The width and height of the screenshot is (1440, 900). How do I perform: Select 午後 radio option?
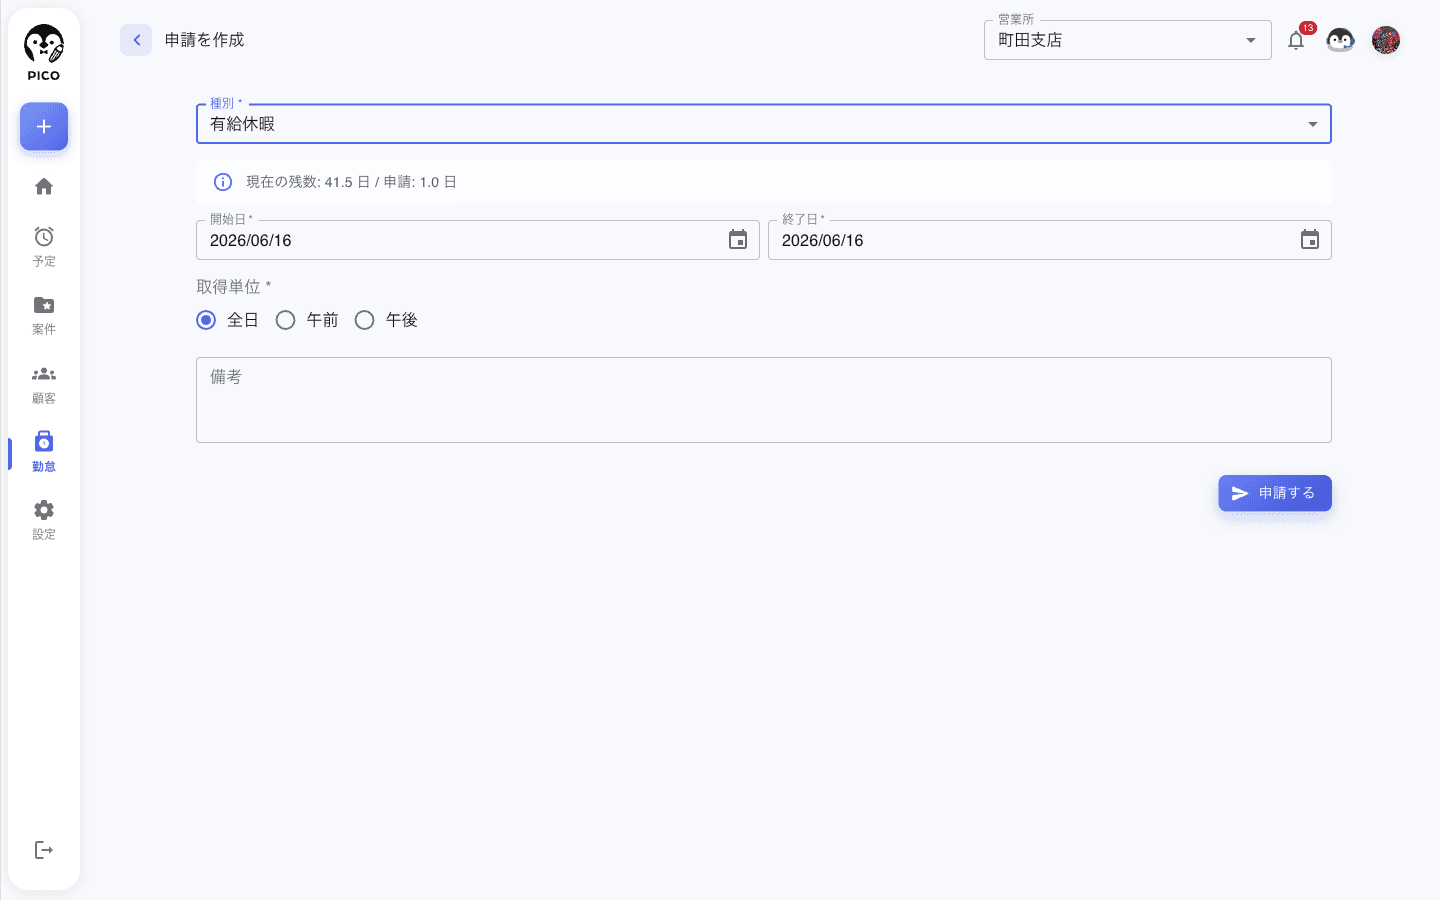point(365,320)
